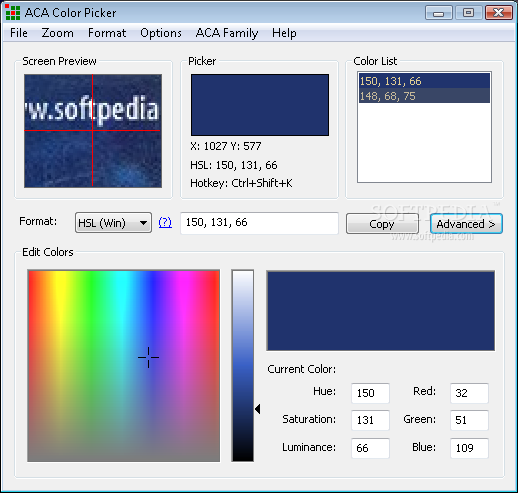This screenshot has height=493, width=518.
Task: Click the vertical luminance gradient bar
Action: pyautogui.click(x=243, y=366)
